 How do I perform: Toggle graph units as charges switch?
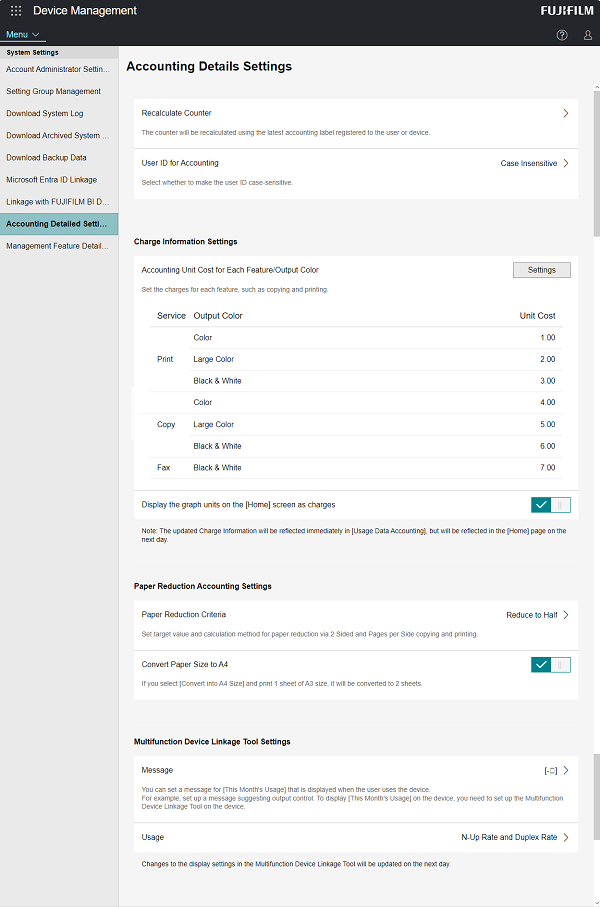(x=550, y=505)
